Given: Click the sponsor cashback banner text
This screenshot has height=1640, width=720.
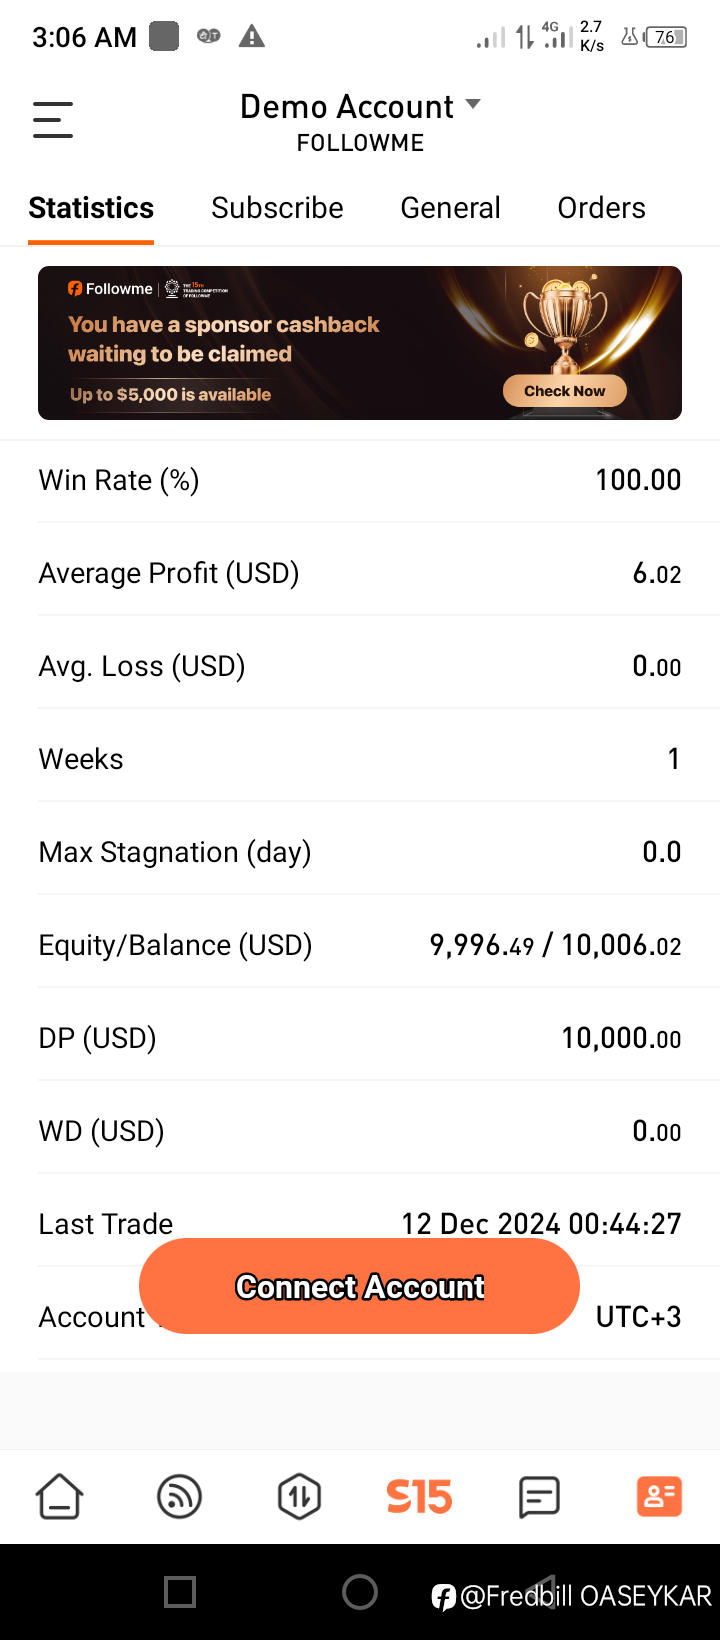Looking at the screenshot, I should coord(224,339).
